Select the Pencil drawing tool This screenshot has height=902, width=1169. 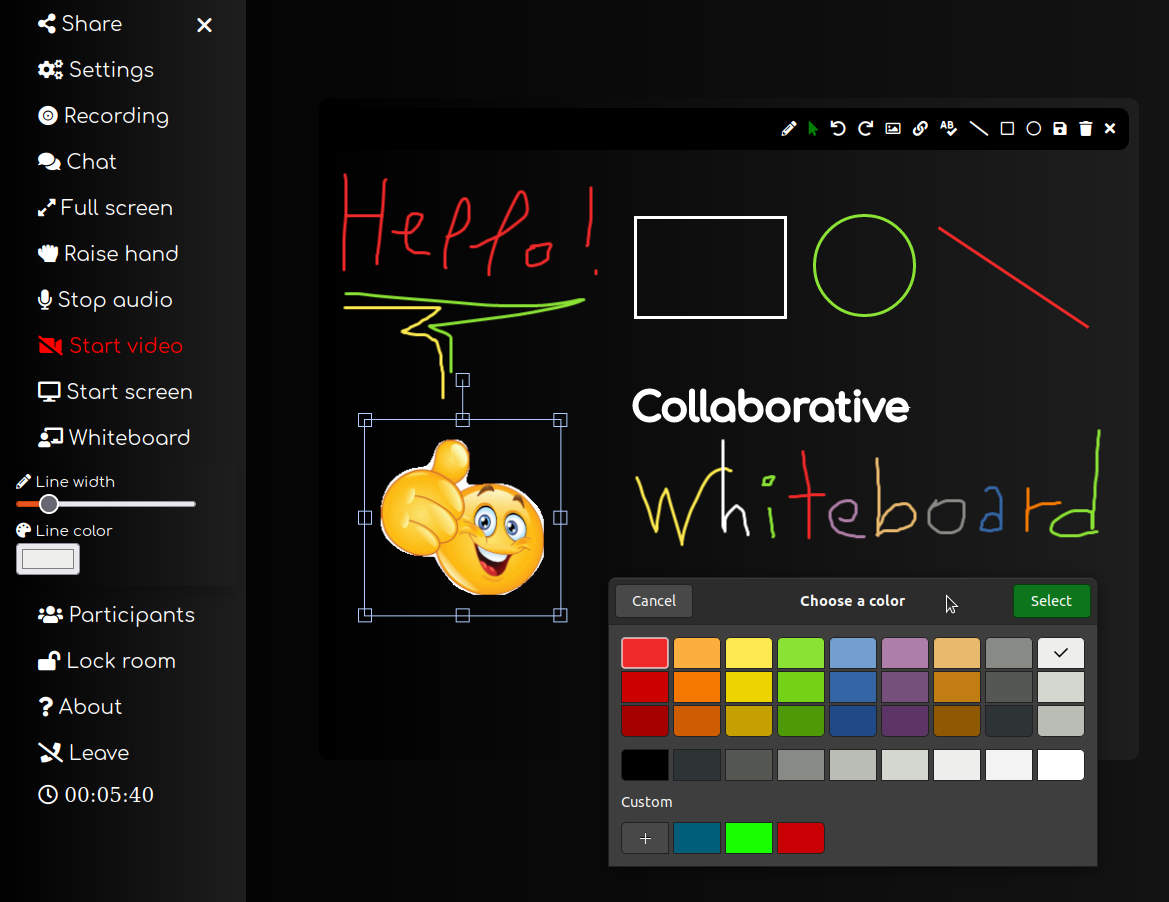coord(789,128)
